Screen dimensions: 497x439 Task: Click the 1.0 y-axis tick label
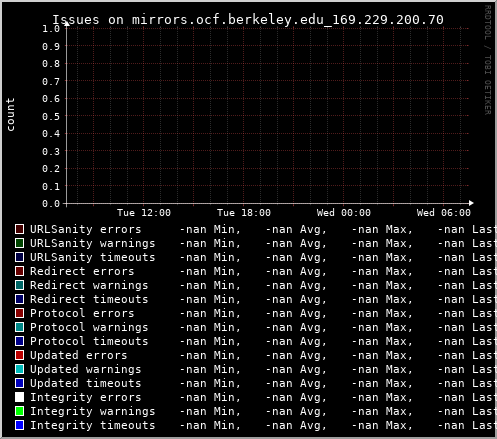(51, 28)
